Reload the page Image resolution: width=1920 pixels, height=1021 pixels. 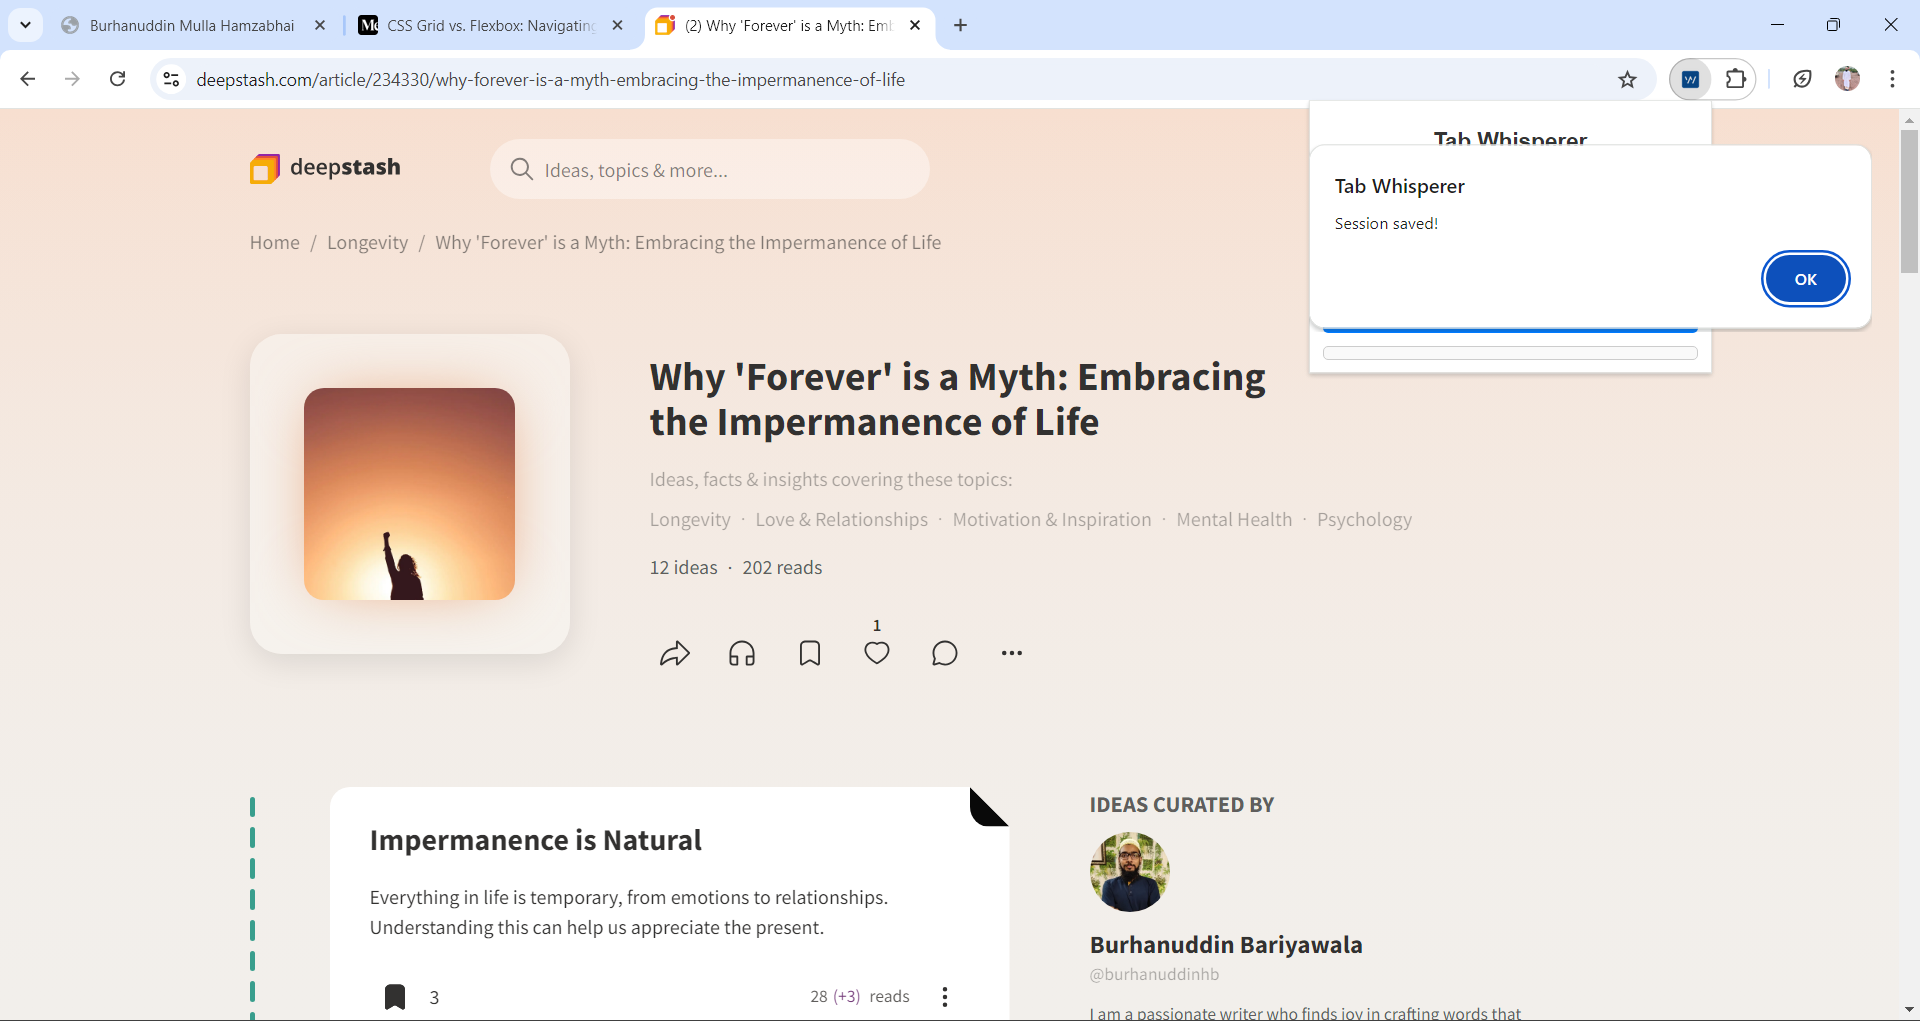coord(118,79)
